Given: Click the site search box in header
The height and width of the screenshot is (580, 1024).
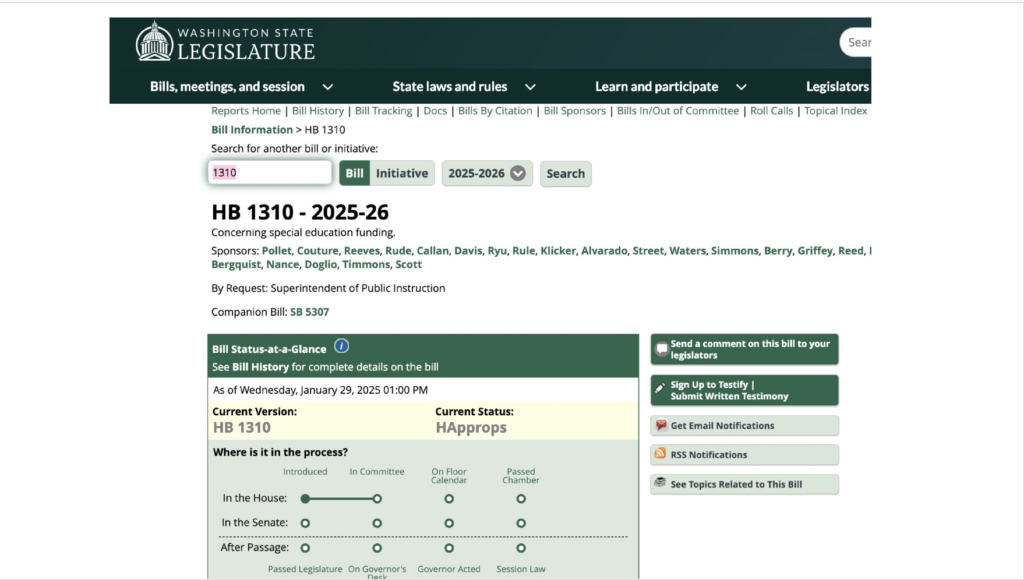Looking at the screenshot, I should 856,42.
